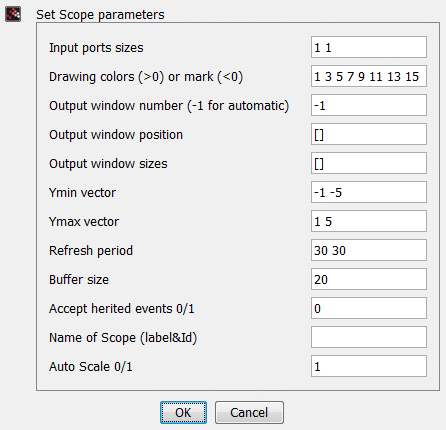Select the Drawing colors input field
Viewport: 446px width, 430px height.
(369, 76)
